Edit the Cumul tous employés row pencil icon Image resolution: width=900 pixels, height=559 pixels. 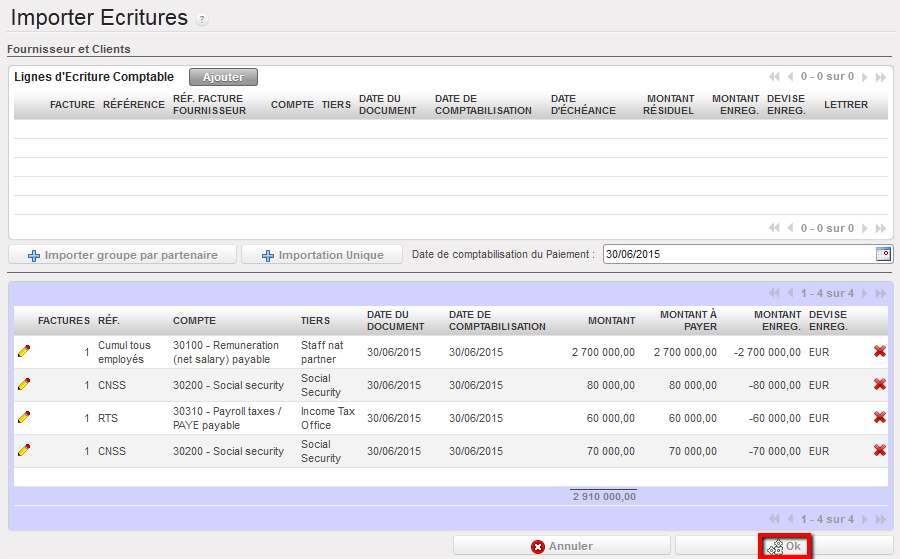click(x=24, y=351)
